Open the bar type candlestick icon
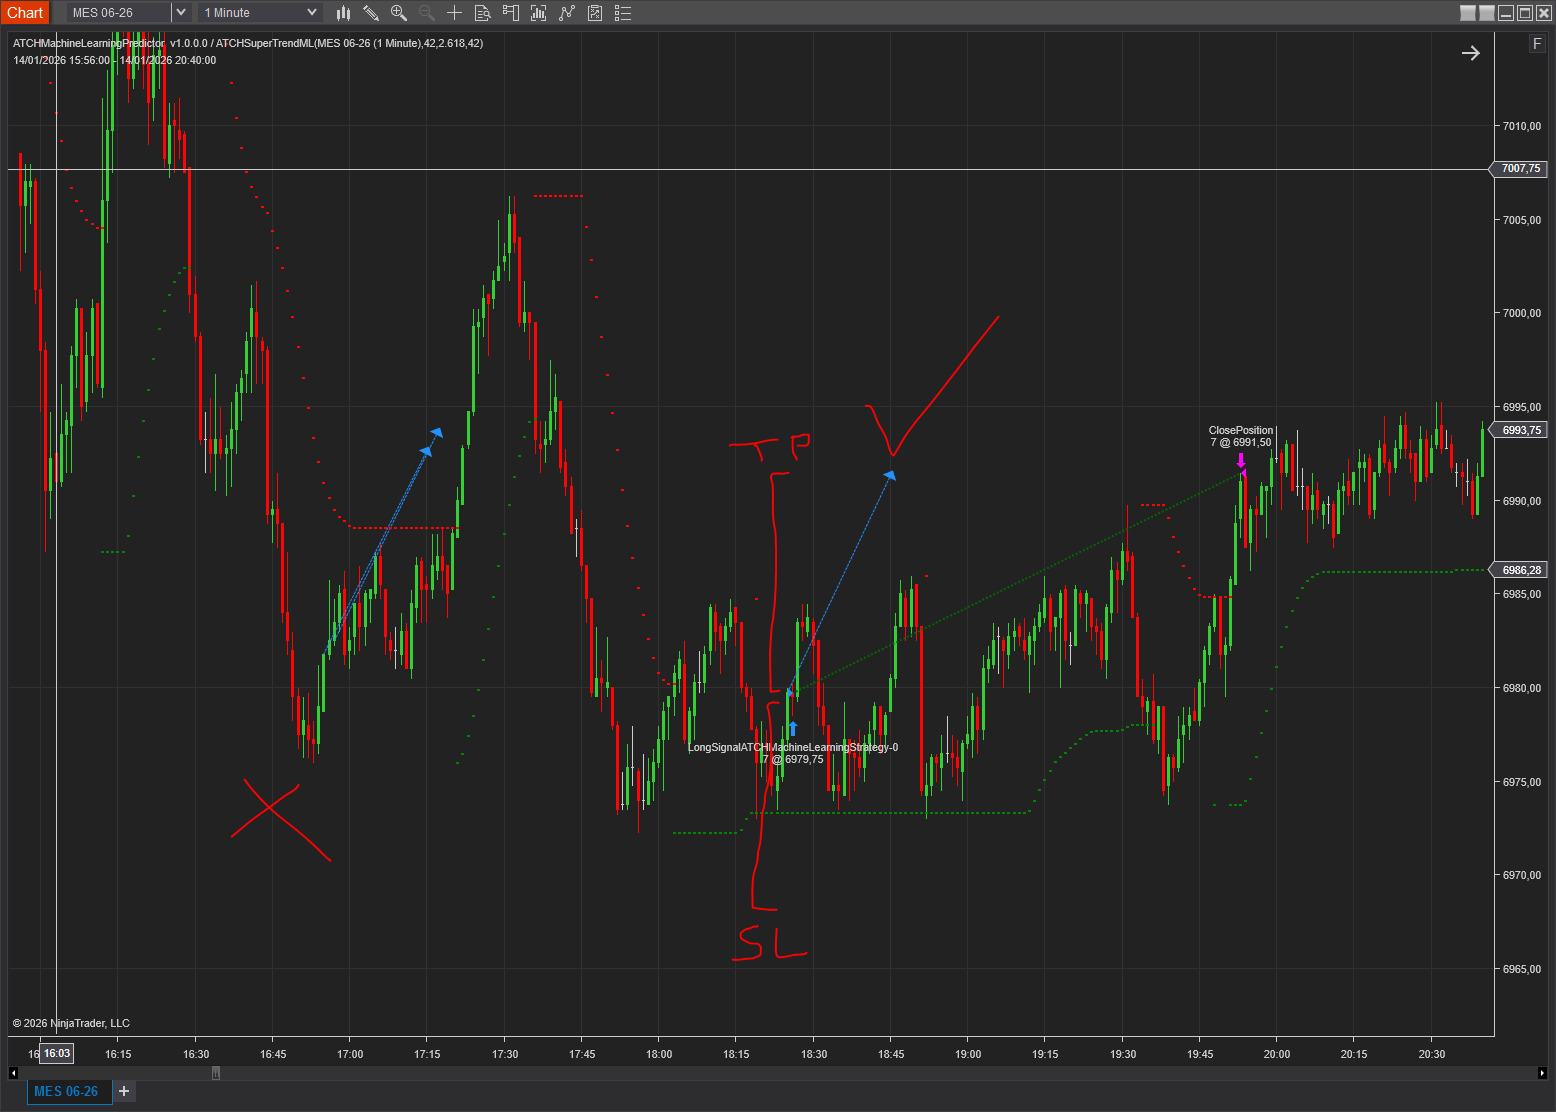The width and height of the screenshot is (1556, 1112). coord(343,13)
